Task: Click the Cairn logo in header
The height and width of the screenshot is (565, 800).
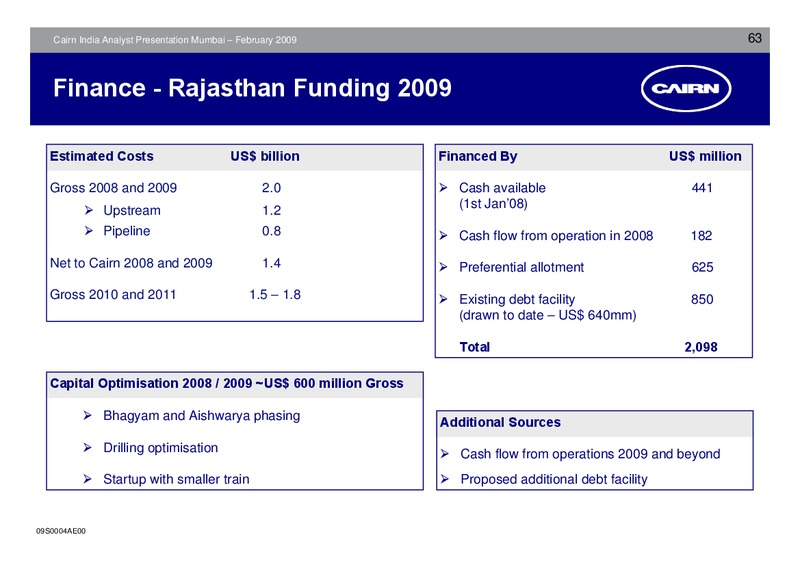Action: click(x=686, y=88)
